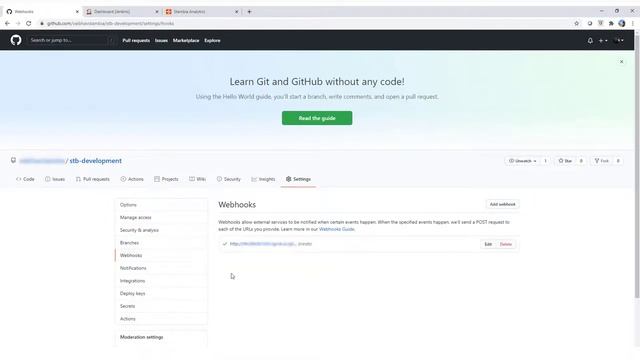
Task: Switch to the Security tab
Action: (229, 179)
